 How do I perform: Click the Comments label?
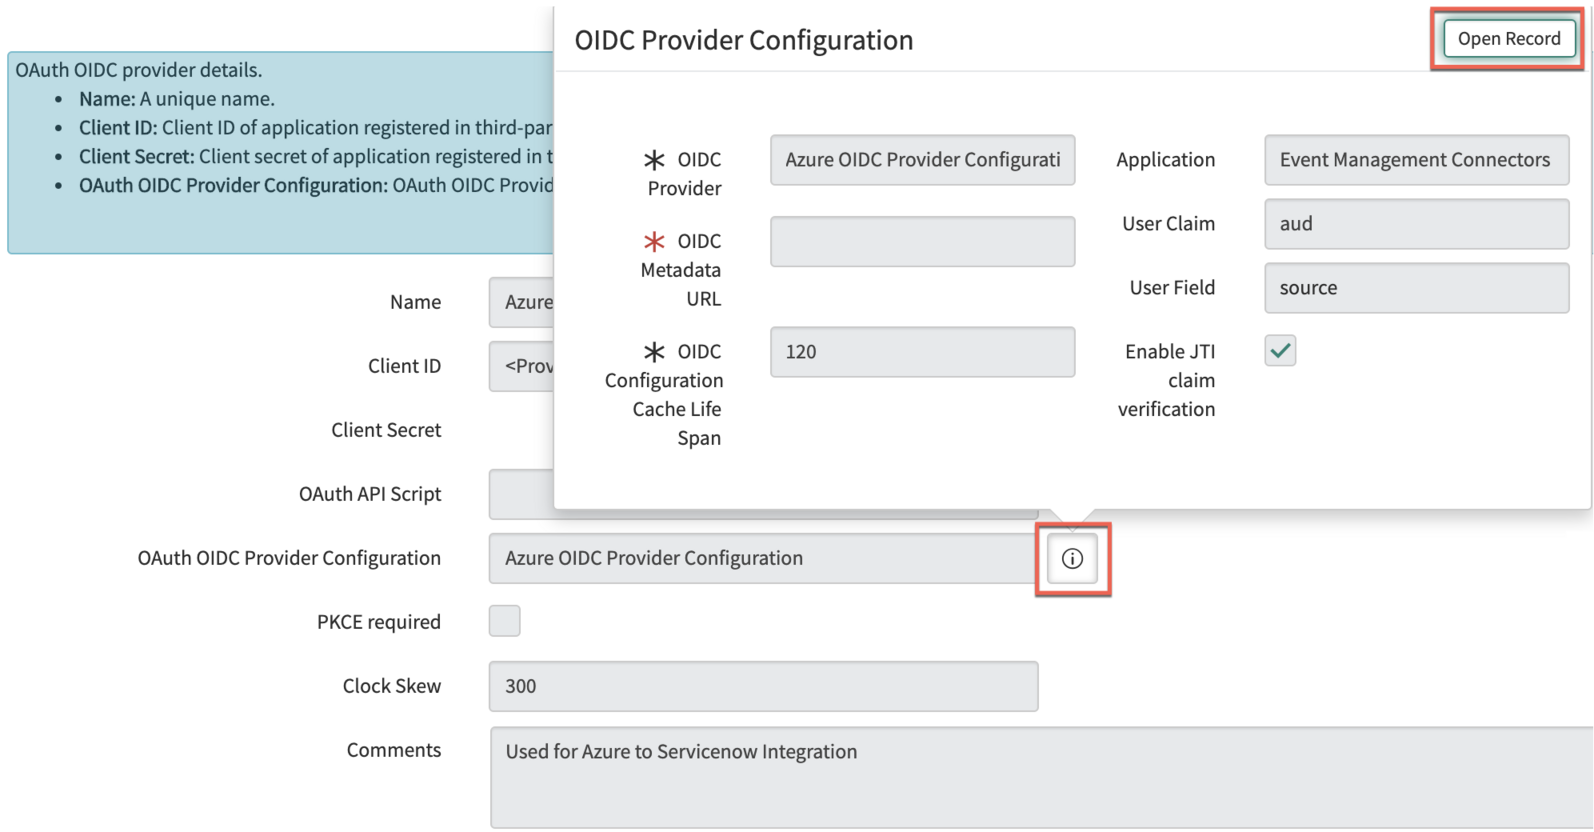[394, 750]
